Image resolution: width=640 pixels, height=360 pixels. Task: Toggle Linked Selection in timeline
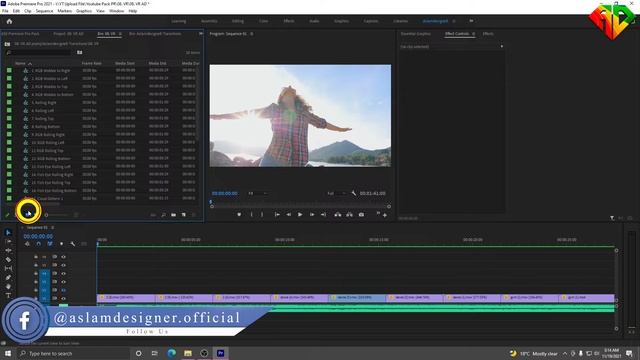50,244
